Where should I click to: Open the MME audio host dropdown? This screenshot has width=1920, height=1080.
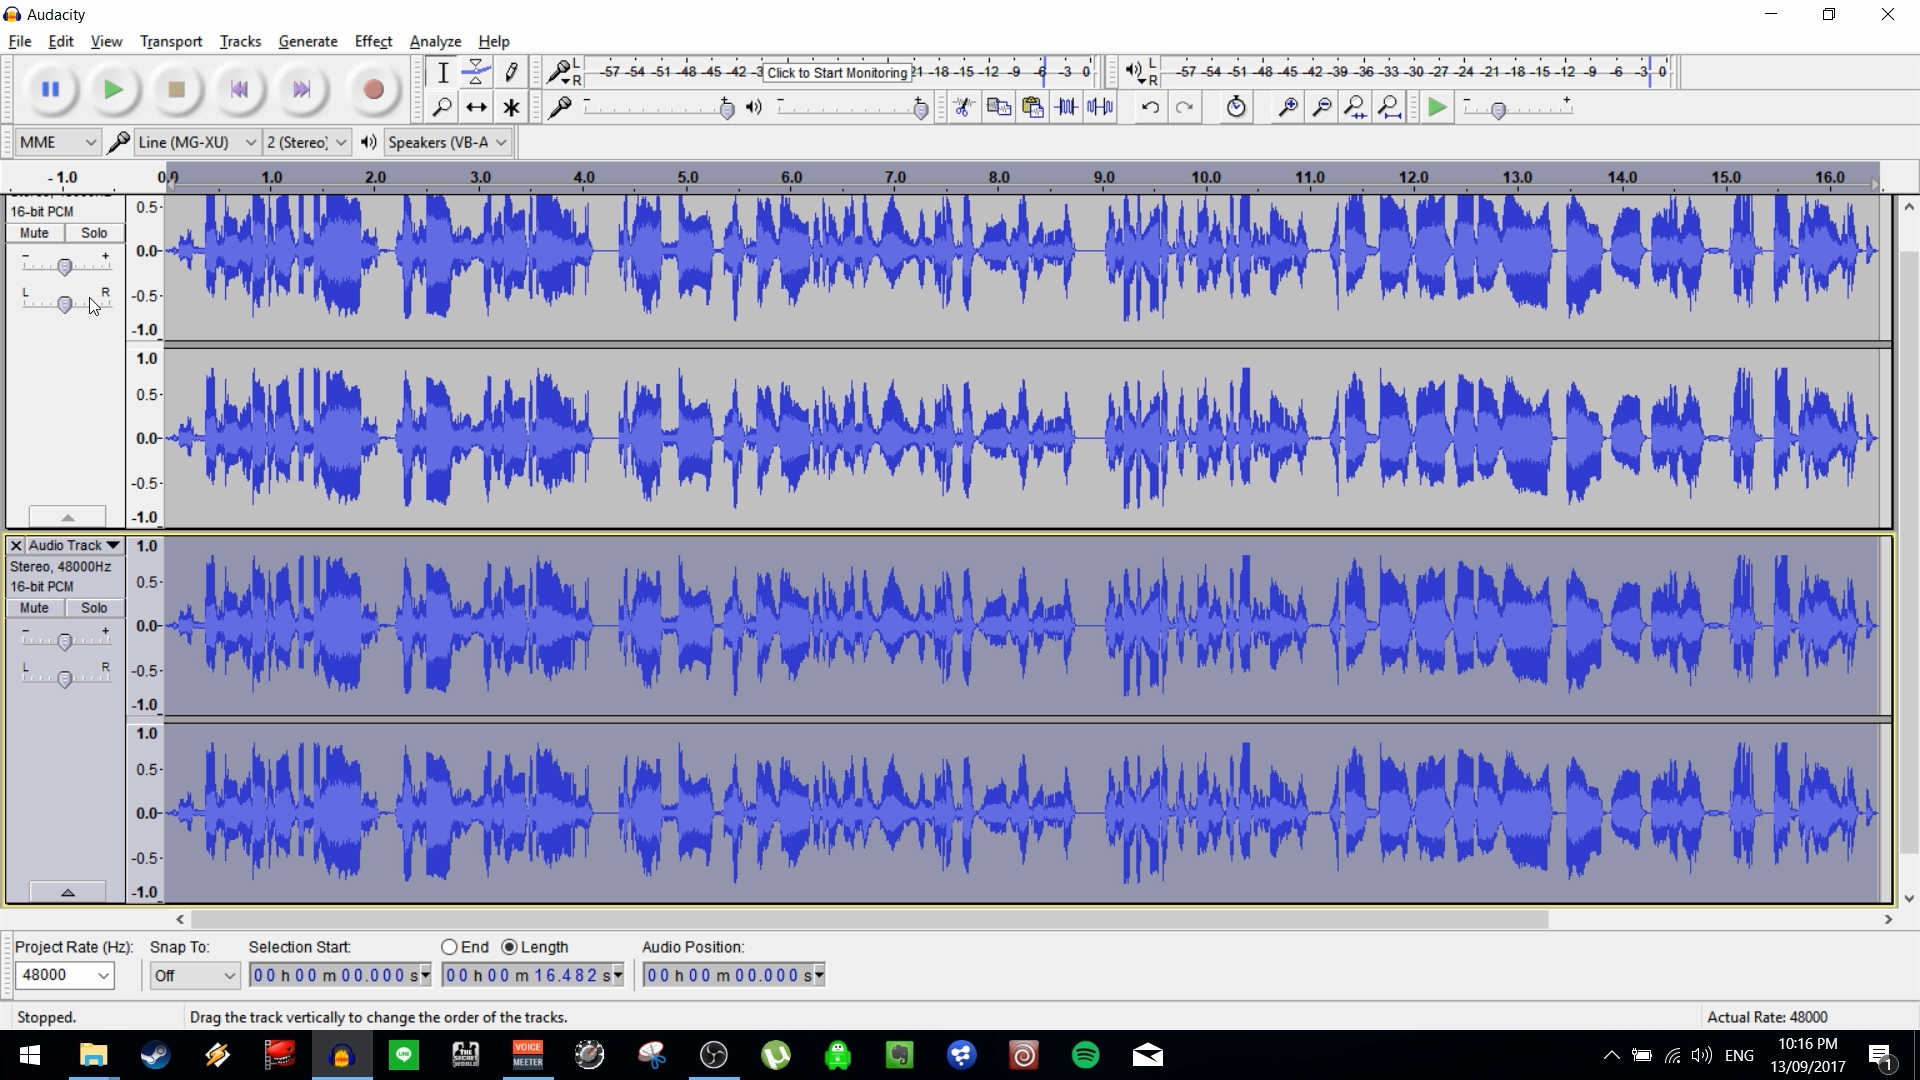57,142
